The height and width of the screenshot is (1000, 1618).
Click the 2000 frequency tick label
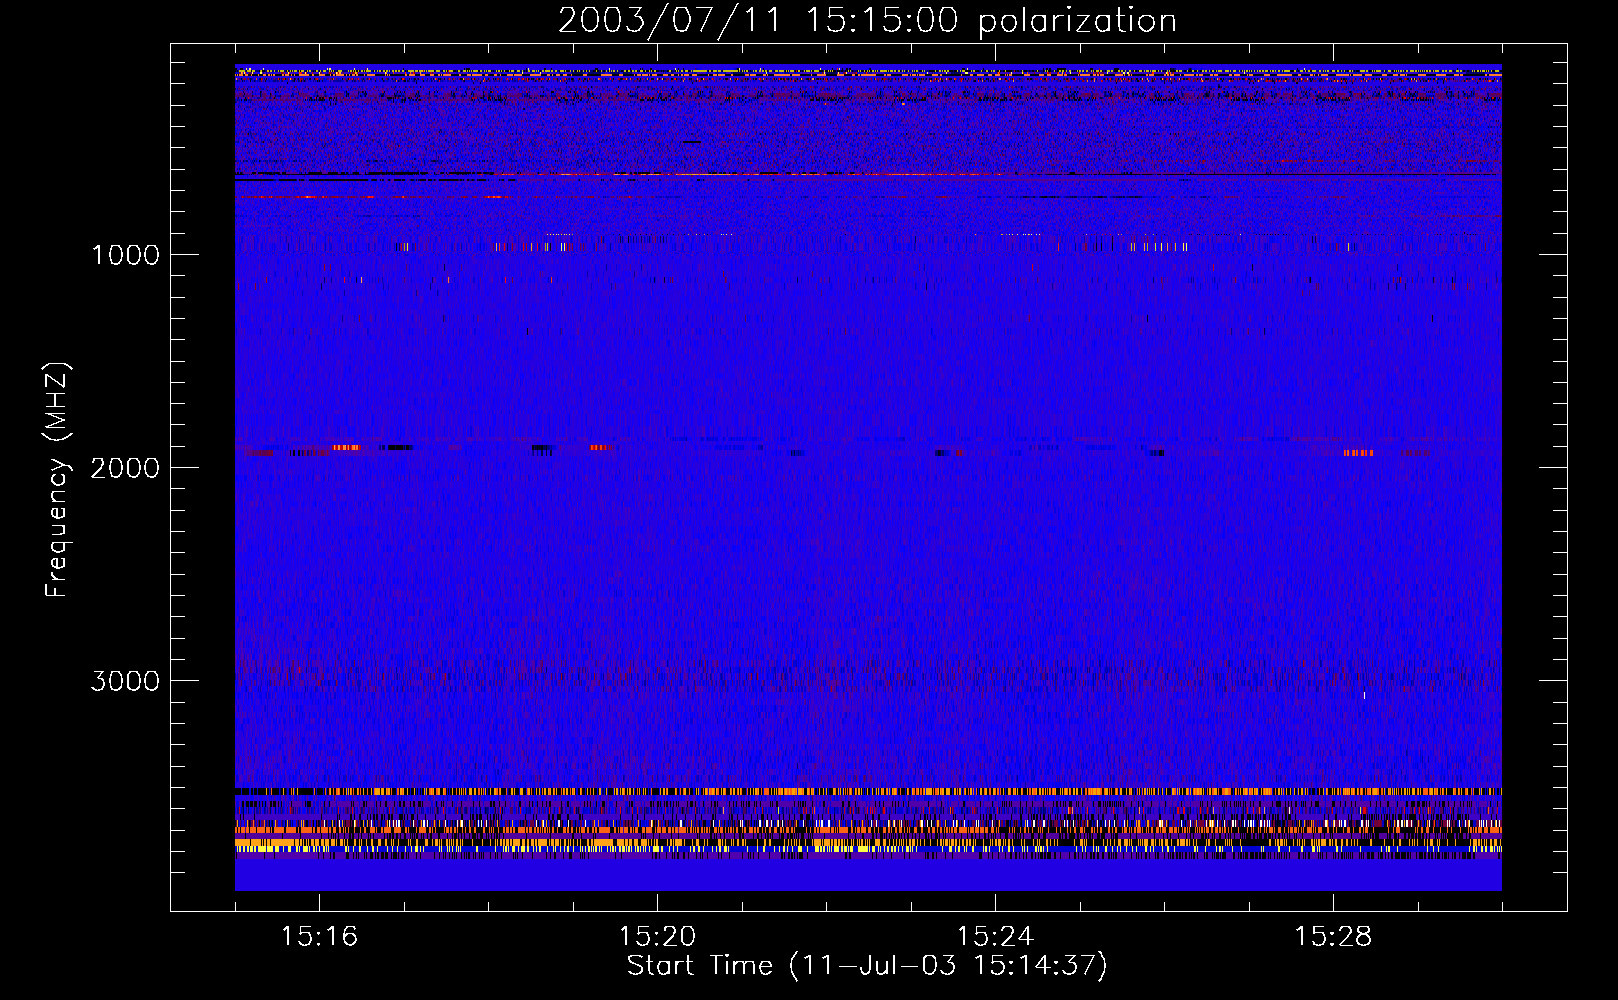coord(125,468)
